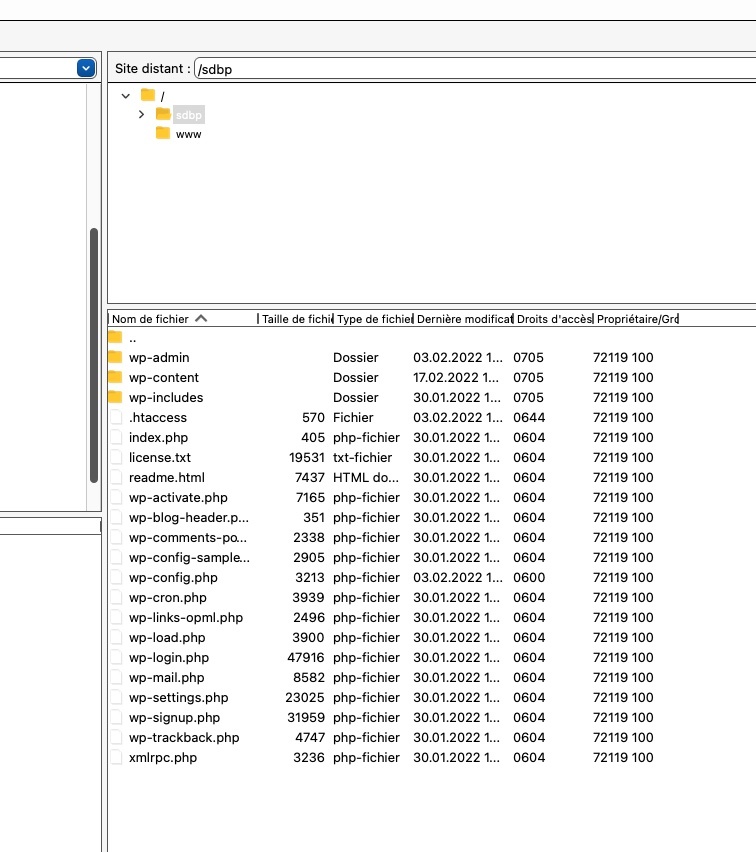Screen dimensions: 756x852
Task: Click the wp-config.php file icon
Action: (116, 577)
